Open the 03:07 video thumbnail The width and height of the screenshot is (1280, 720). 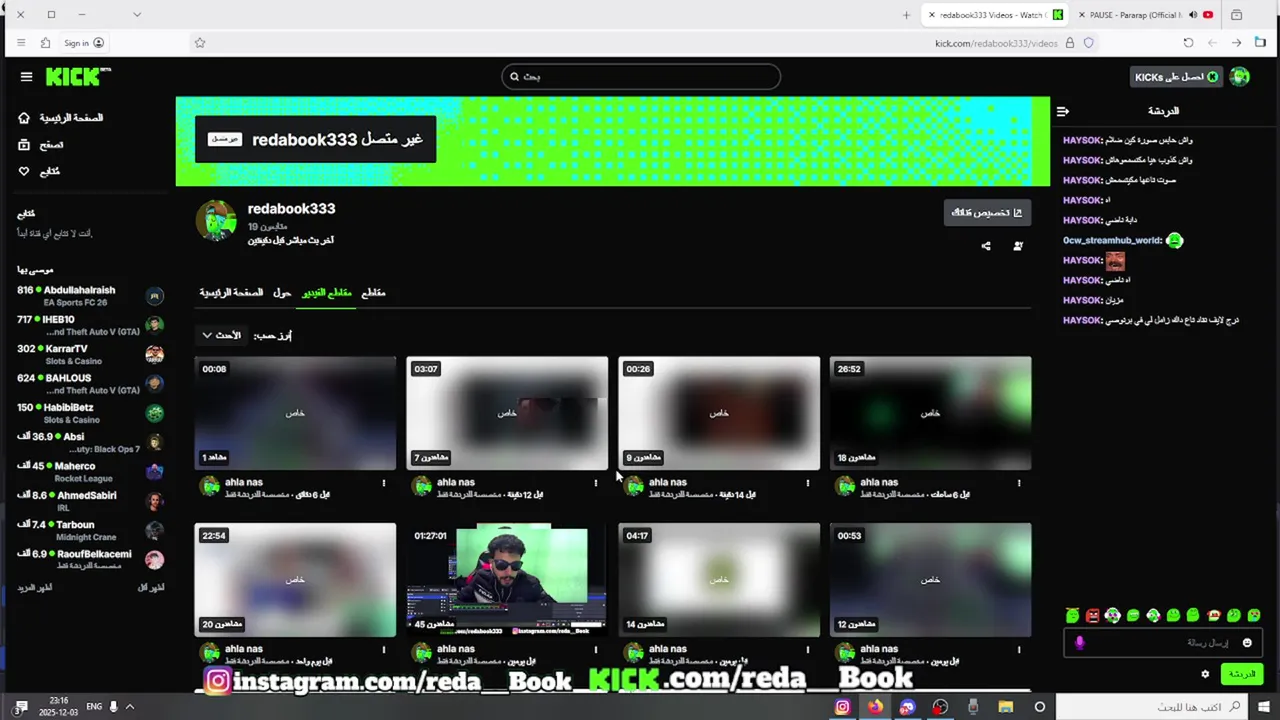[x=507, y=413]
